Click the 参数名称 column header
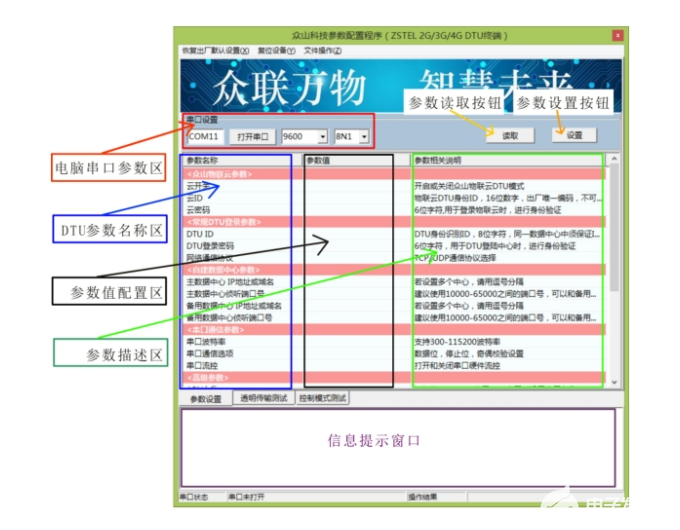This screenshot has width=680, height=530. tap(242, 160)
